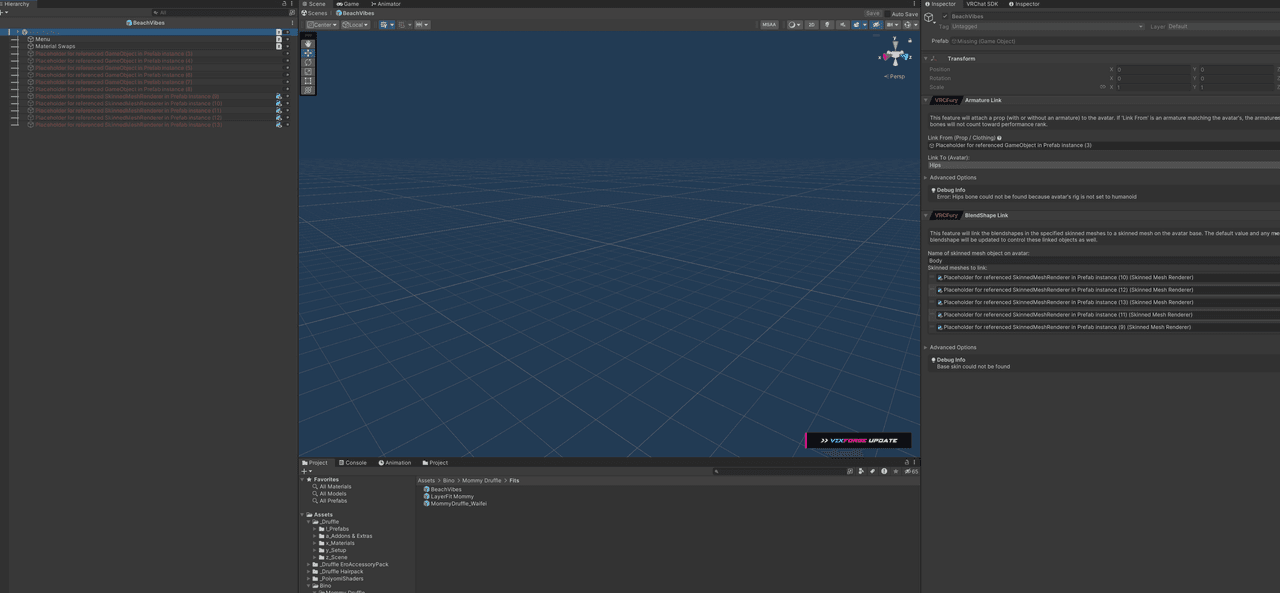The height and width of the screenshot is (593, 1280).
Task: Open the Tag dropdown in Inspector
Action: 1047,26
